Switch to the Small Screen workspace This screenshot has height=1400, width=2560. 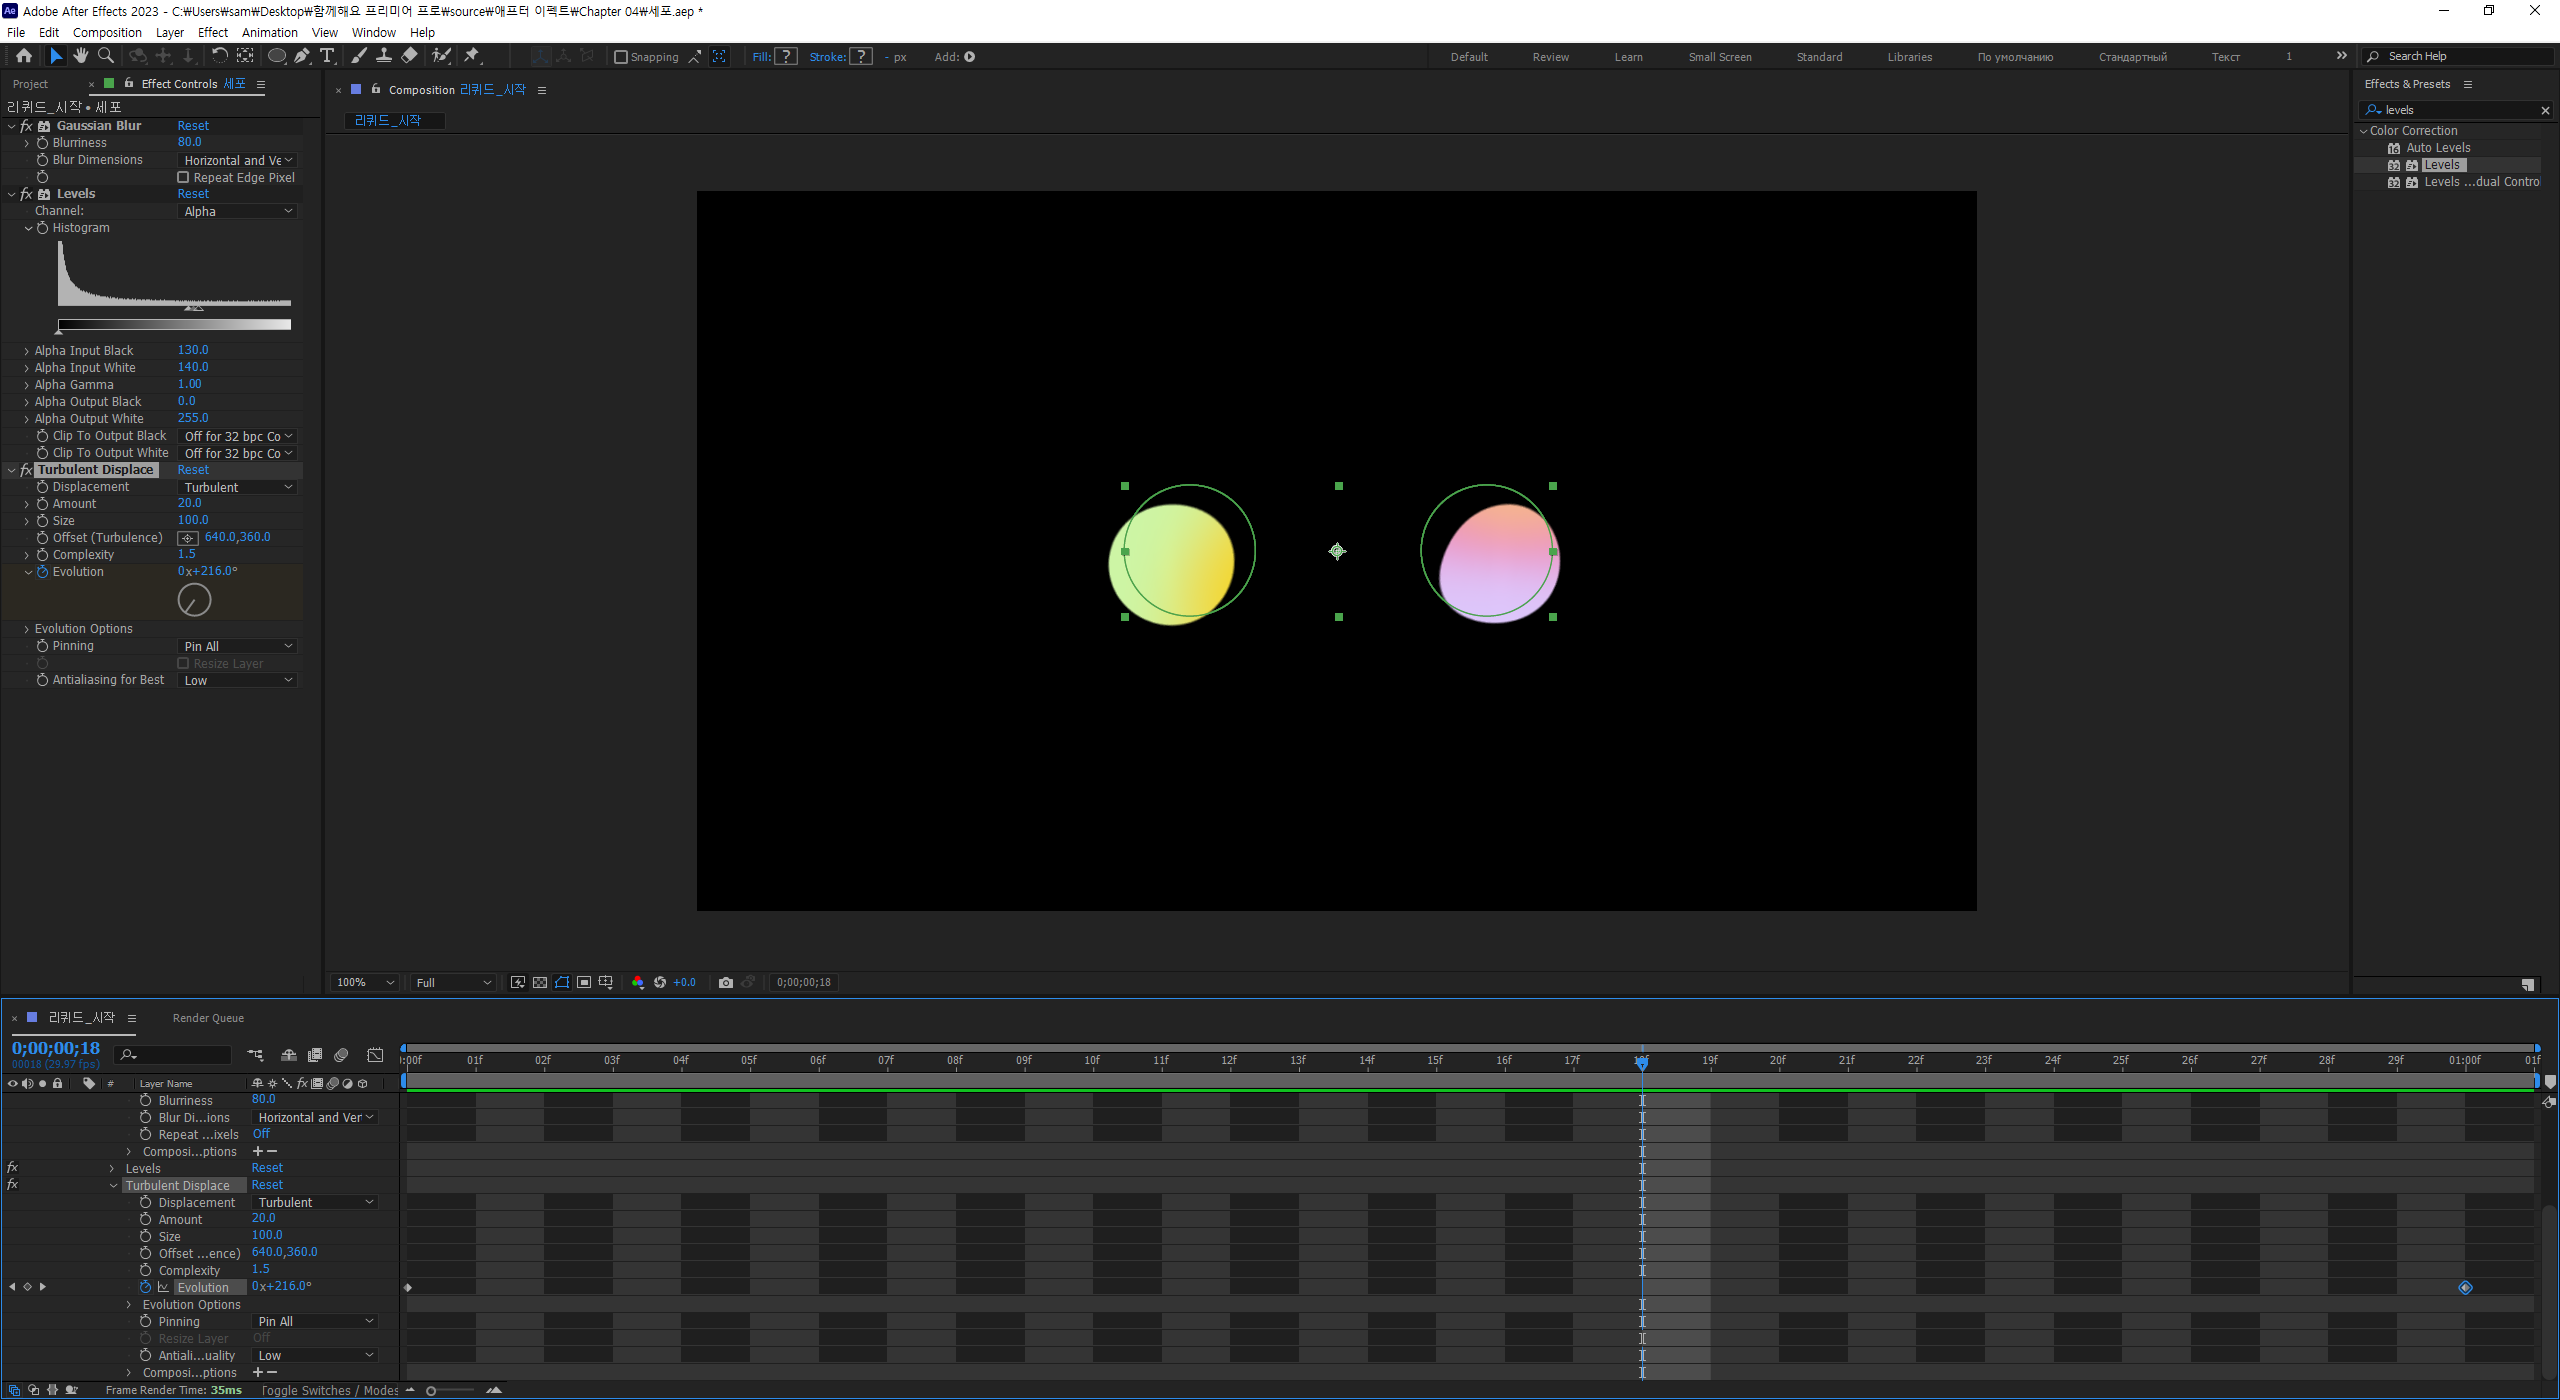coord(1719,57)
